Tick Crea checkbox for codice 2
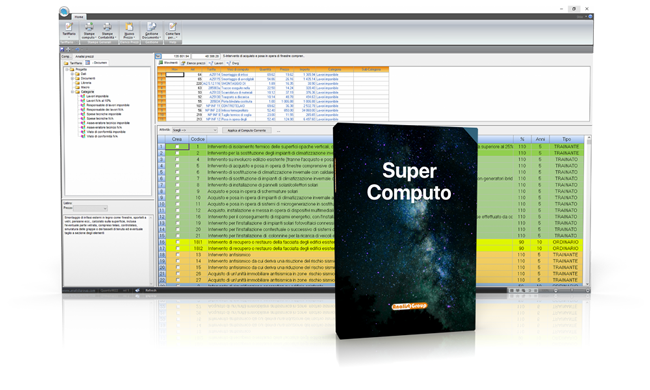 pos(177,153)
